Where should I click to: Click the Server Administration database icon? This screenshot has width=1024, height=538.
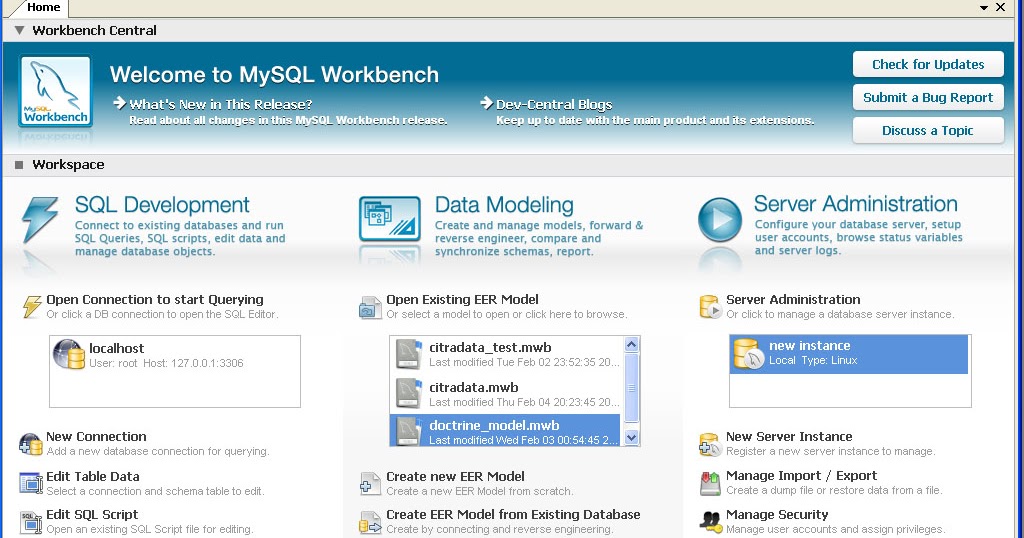click(710, 306)
